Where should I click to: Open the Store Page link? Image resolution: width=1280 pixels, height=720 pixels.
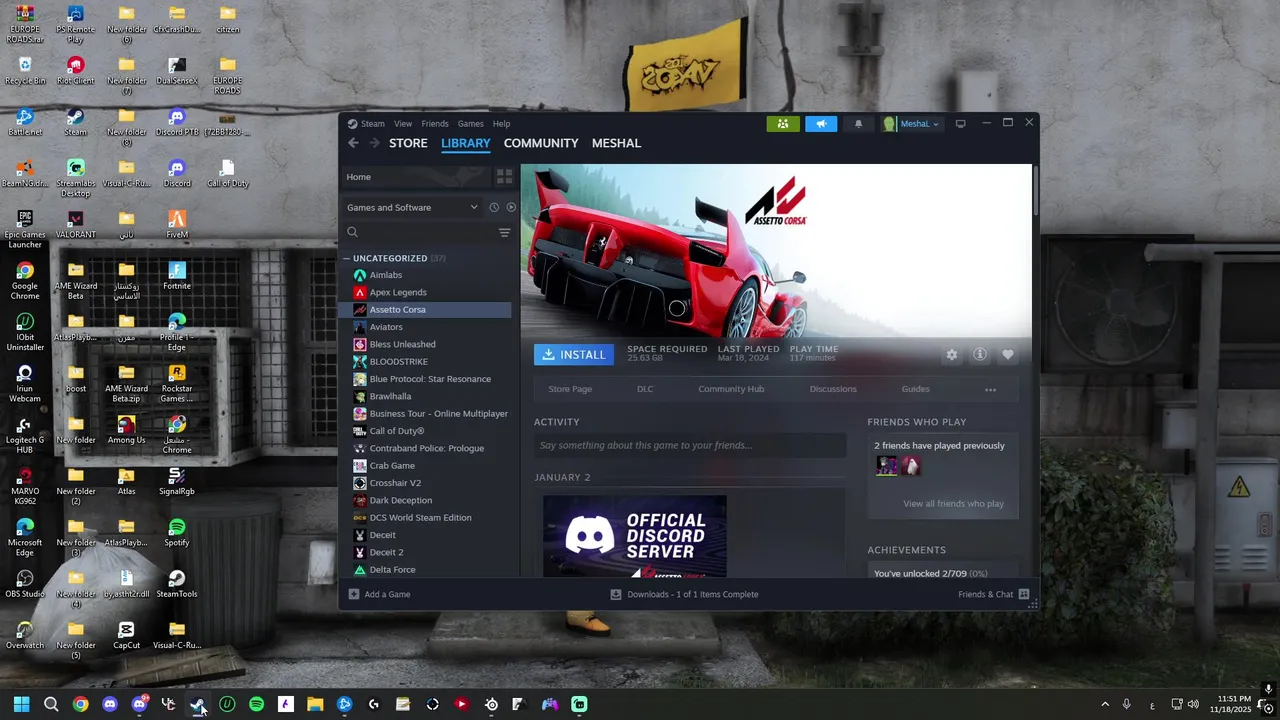coord(570,389)
